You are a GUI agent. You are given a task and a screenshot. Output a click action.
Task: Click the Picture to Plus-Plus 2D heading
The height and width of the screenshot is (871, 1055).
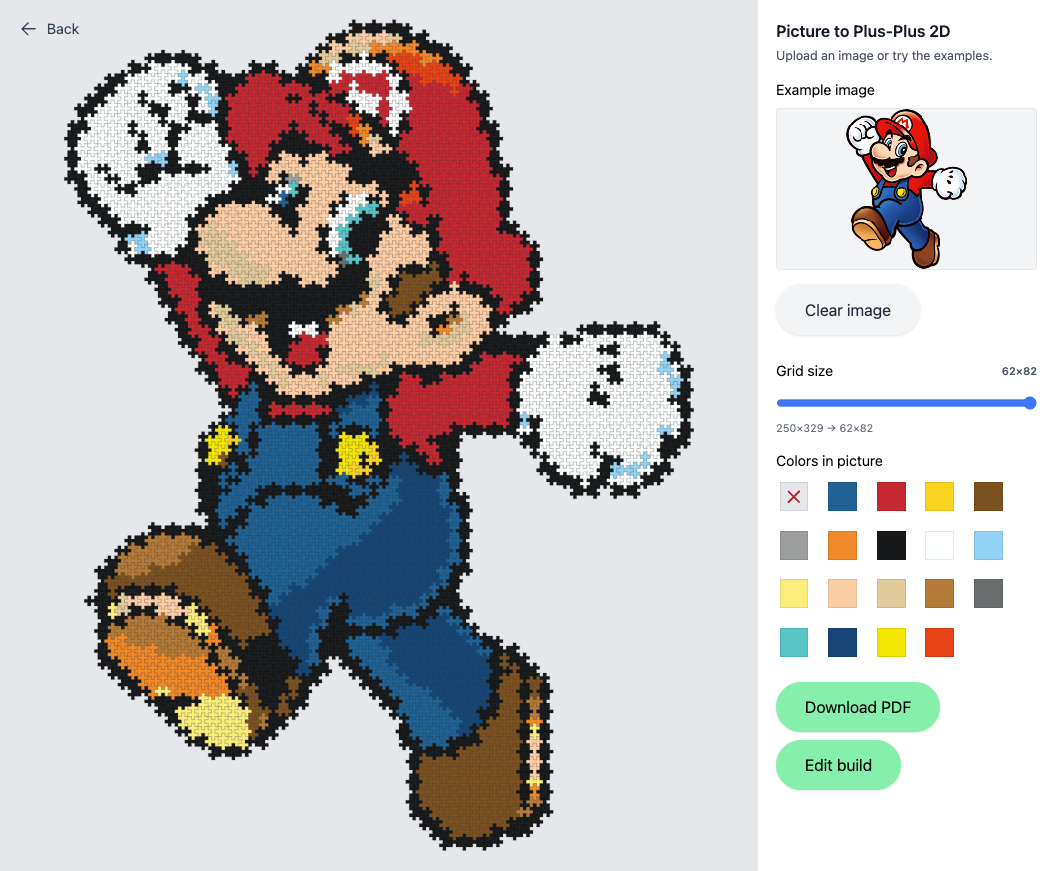(863, 31)
